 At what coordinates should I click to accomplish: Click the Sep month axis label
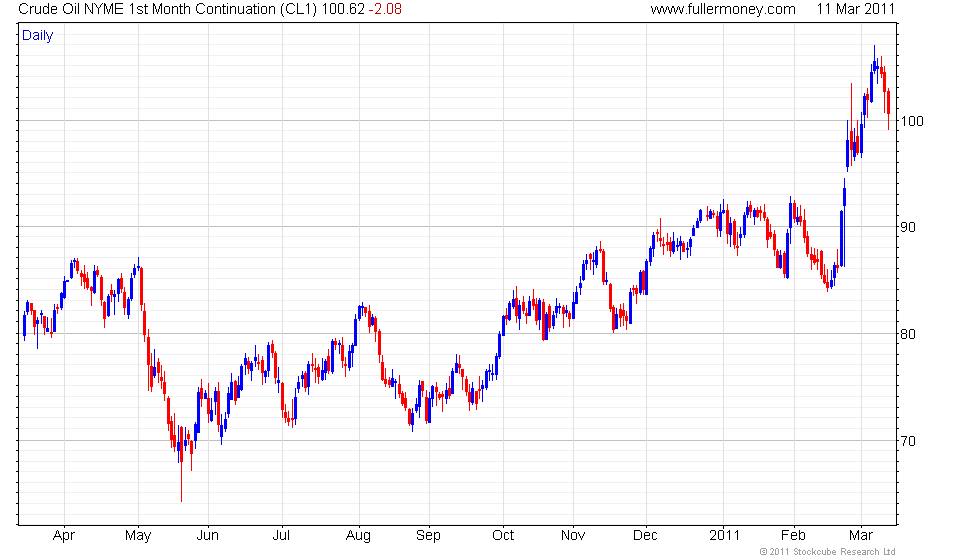428,536
